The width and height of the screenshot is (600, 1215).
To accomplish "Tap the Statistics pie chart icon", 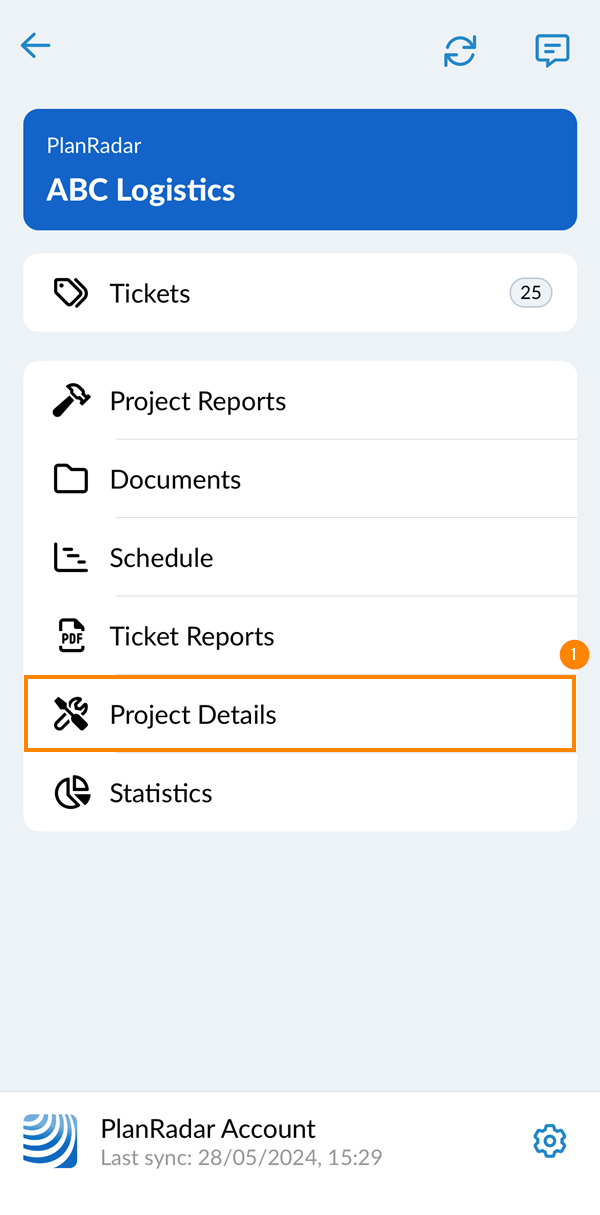I will click(x=70, y=793).
